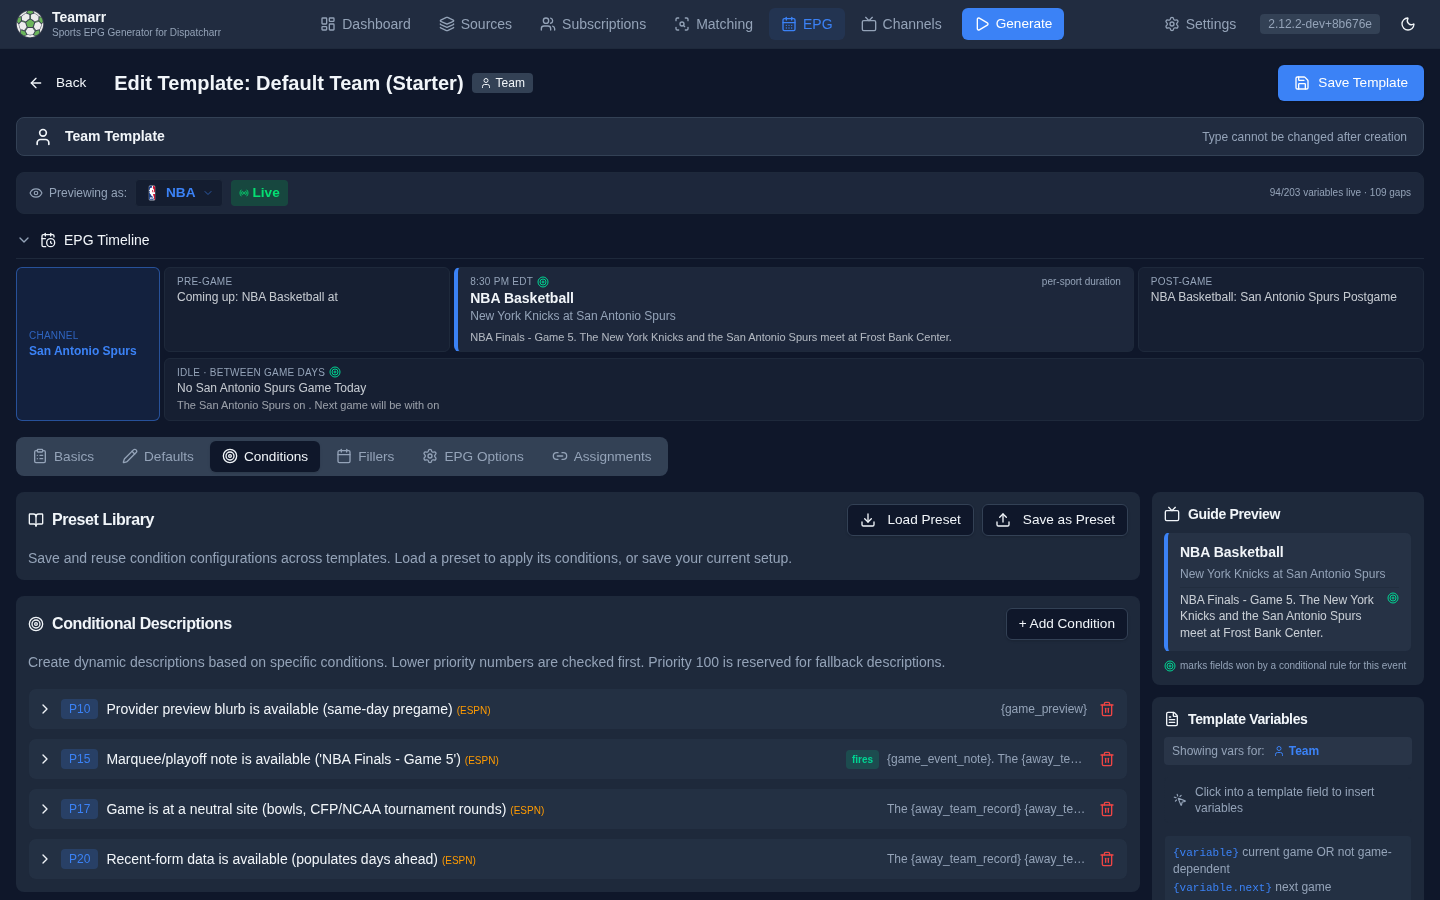Click the {game_preview} template text
The image size is (1440, 900).
point(1043,709)
